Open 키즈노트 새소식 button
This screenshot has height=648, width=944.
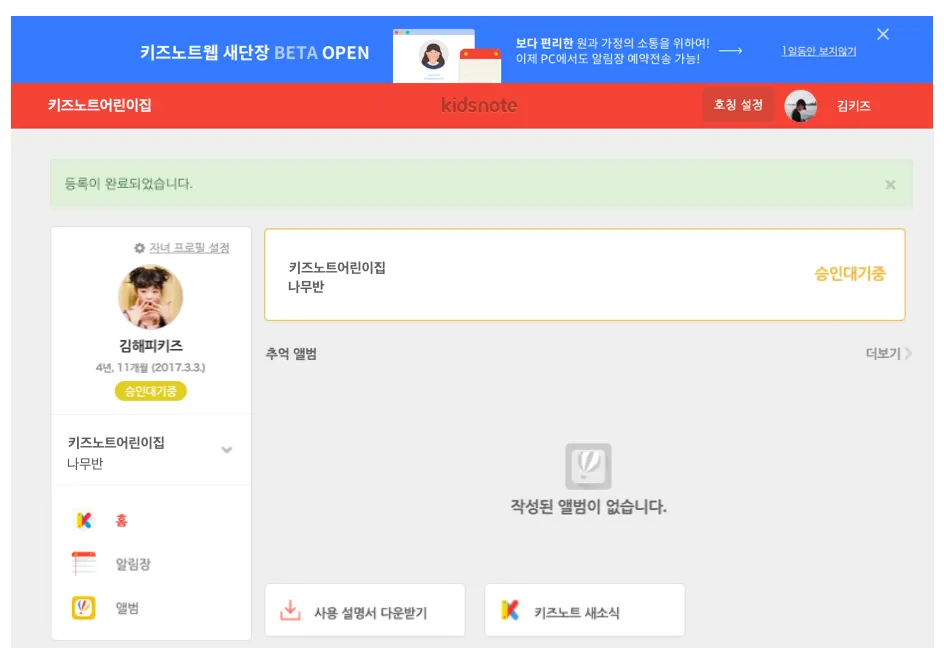pos(585,610)
